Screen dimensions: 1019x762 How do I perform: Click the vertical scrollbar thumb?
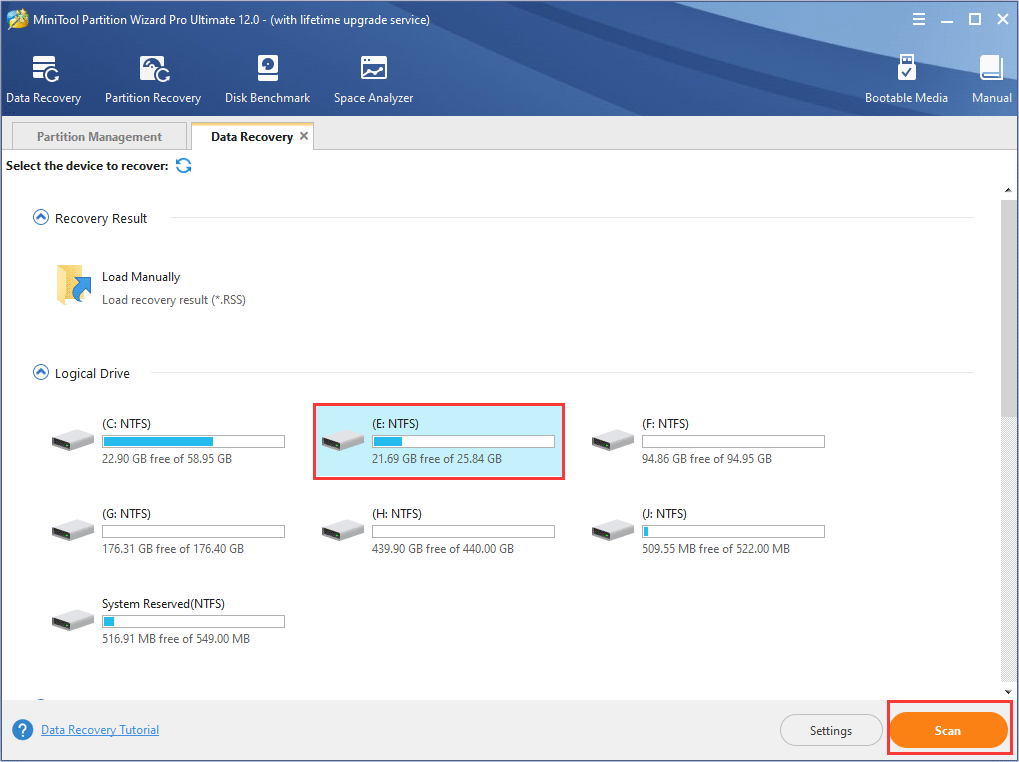coord(1009,308)
